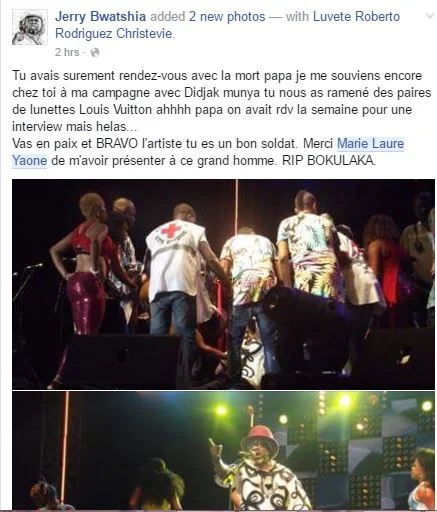
Task: Open tagged profile 'Luvete Roberto' link
Action: (x=356, y=17)
